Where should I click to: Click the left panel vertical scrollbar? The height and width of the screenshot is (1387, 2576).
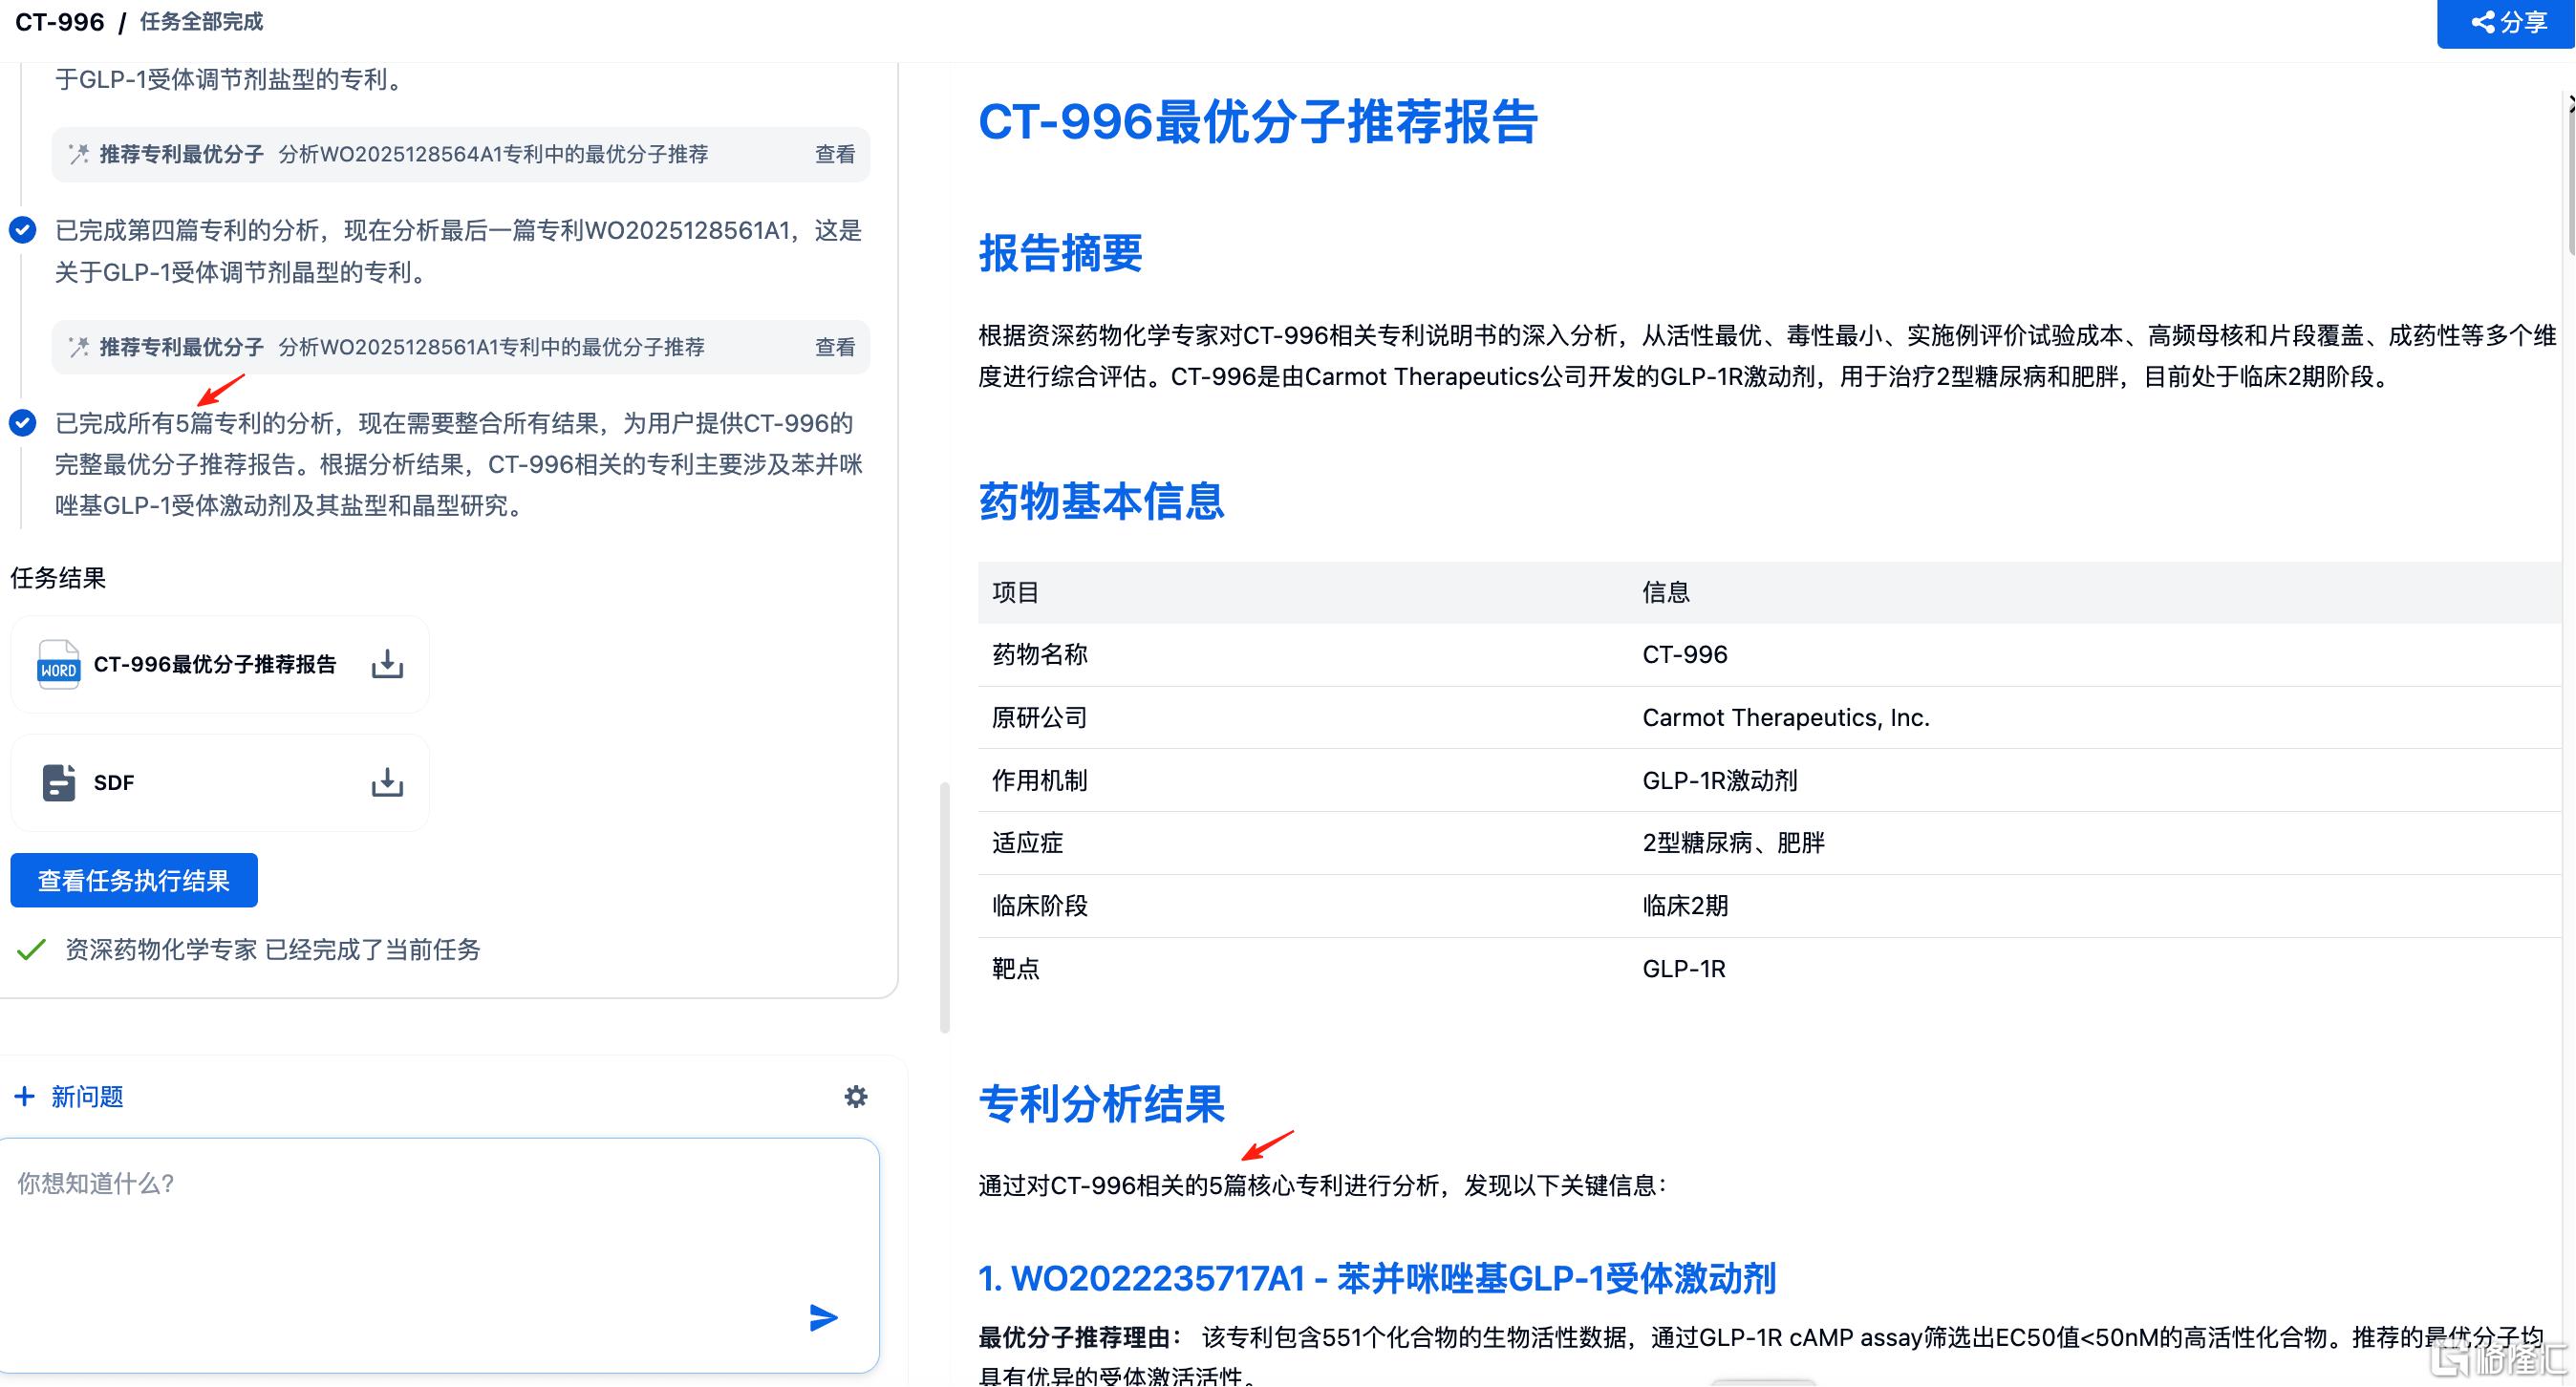945,908
